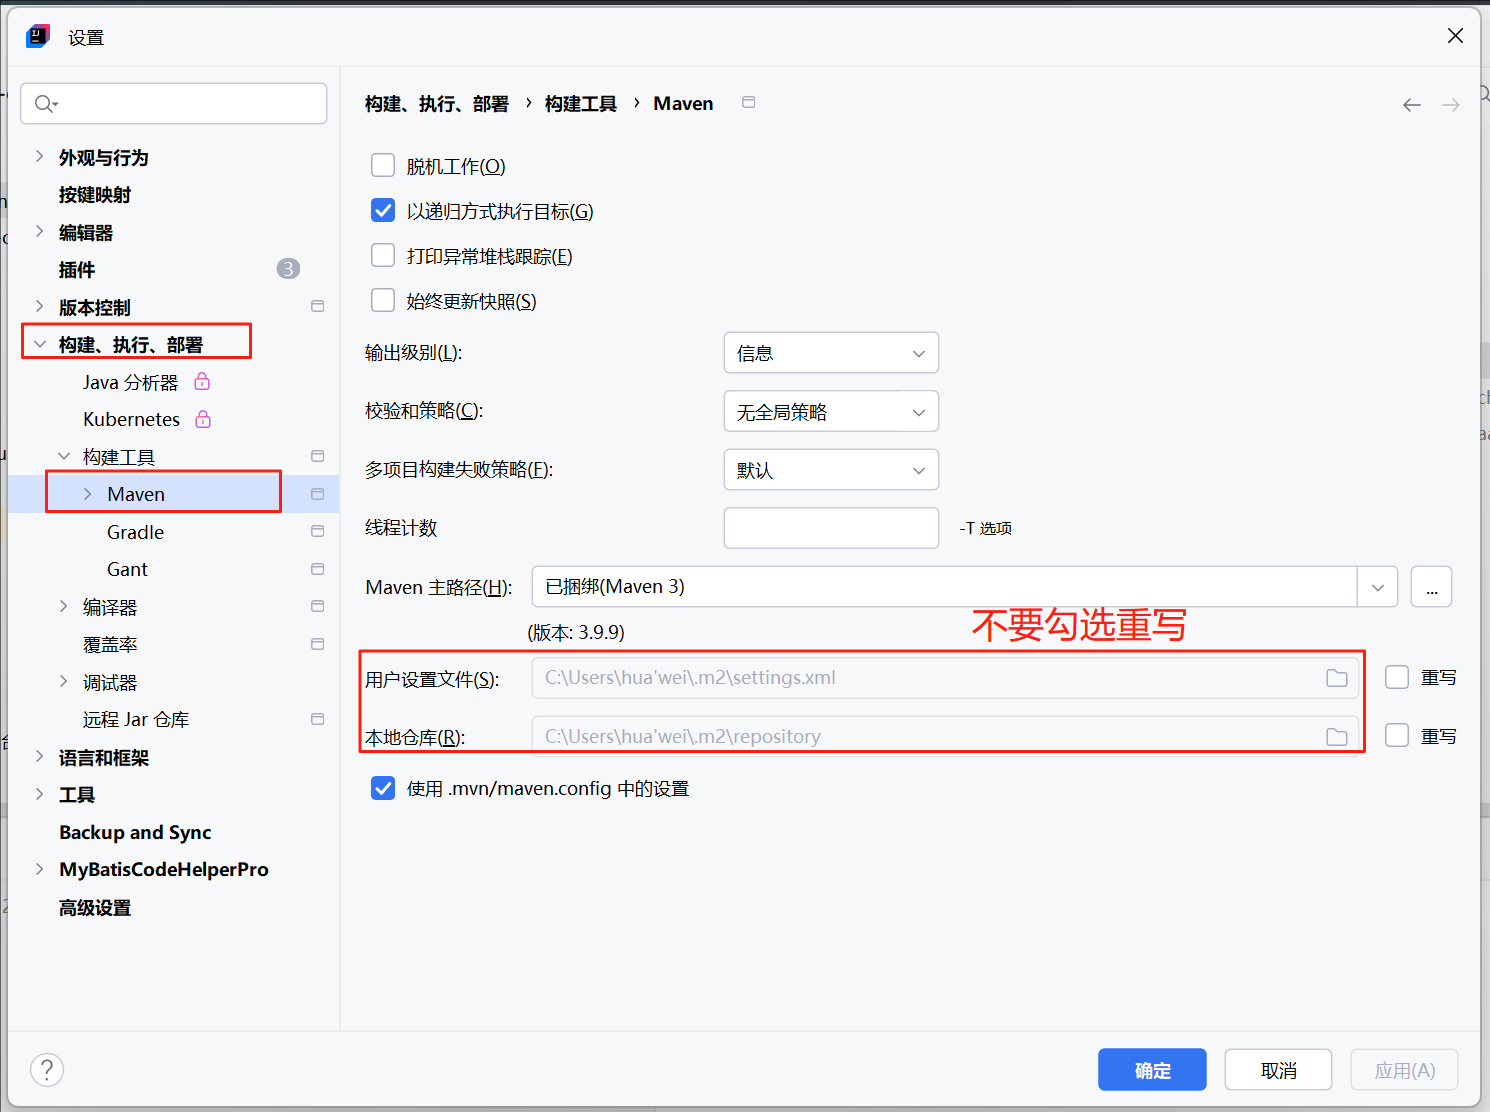Expand the 版本控制 tree node
Screen dimensions: 1490x1112
39,306
